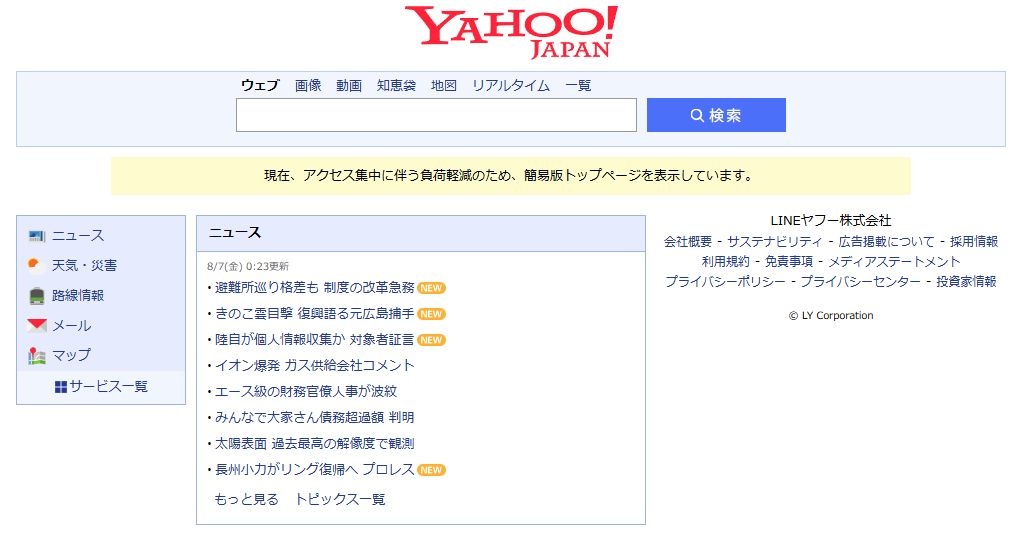Click the メール envelope icon

click(37, 325)
